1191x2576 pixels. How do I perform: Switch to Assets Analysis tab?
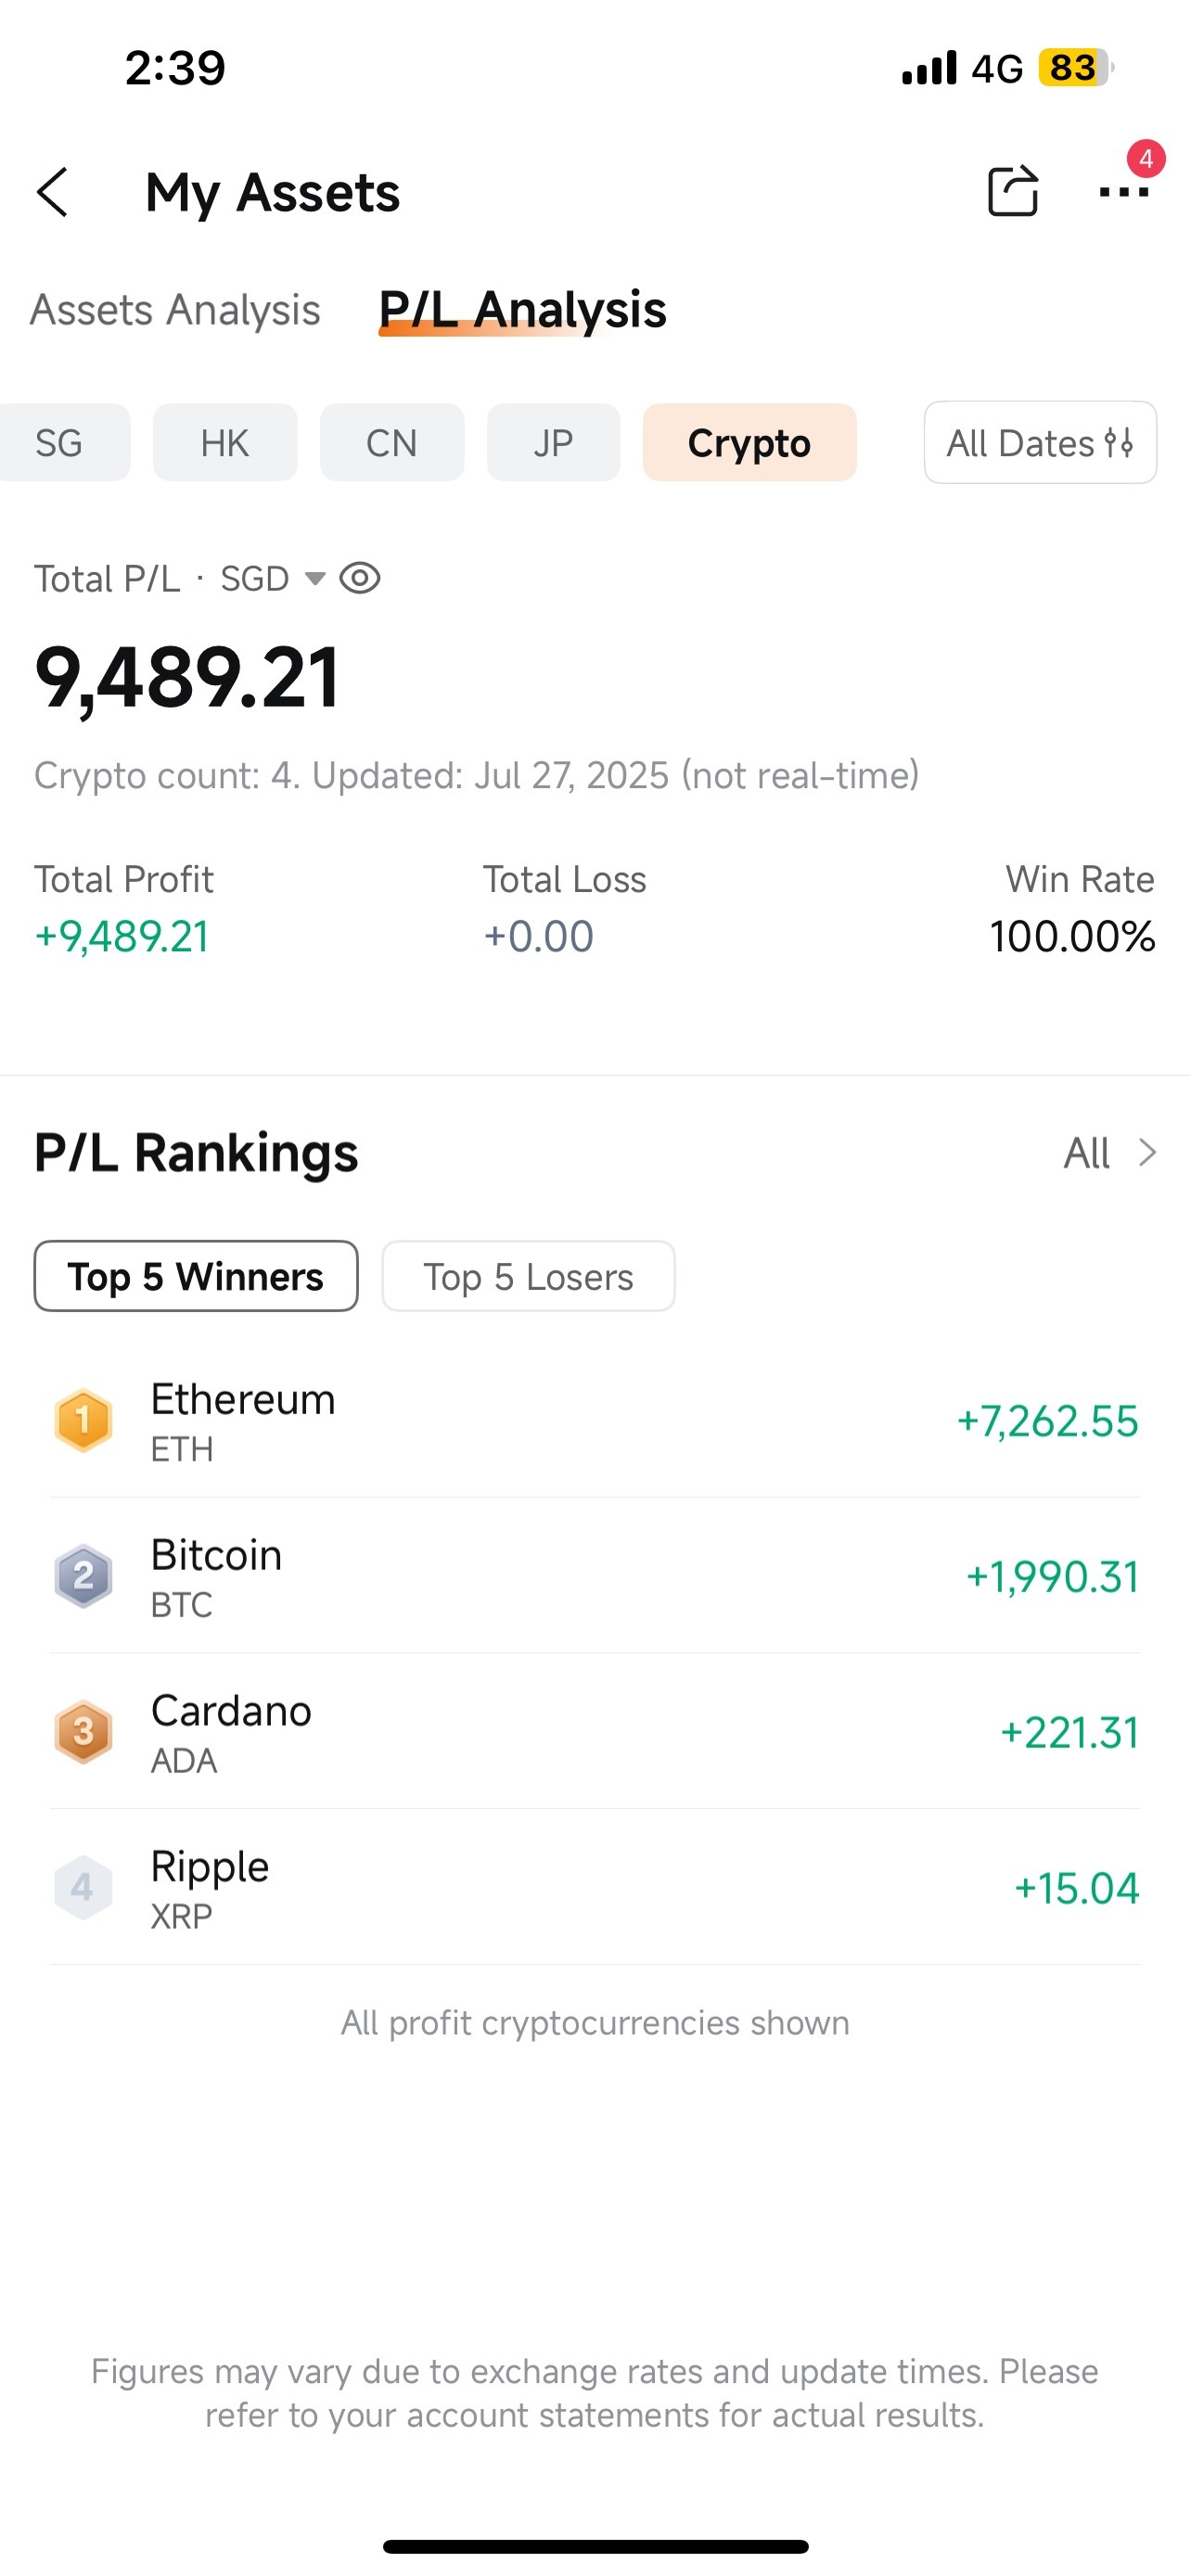[175, 310]
